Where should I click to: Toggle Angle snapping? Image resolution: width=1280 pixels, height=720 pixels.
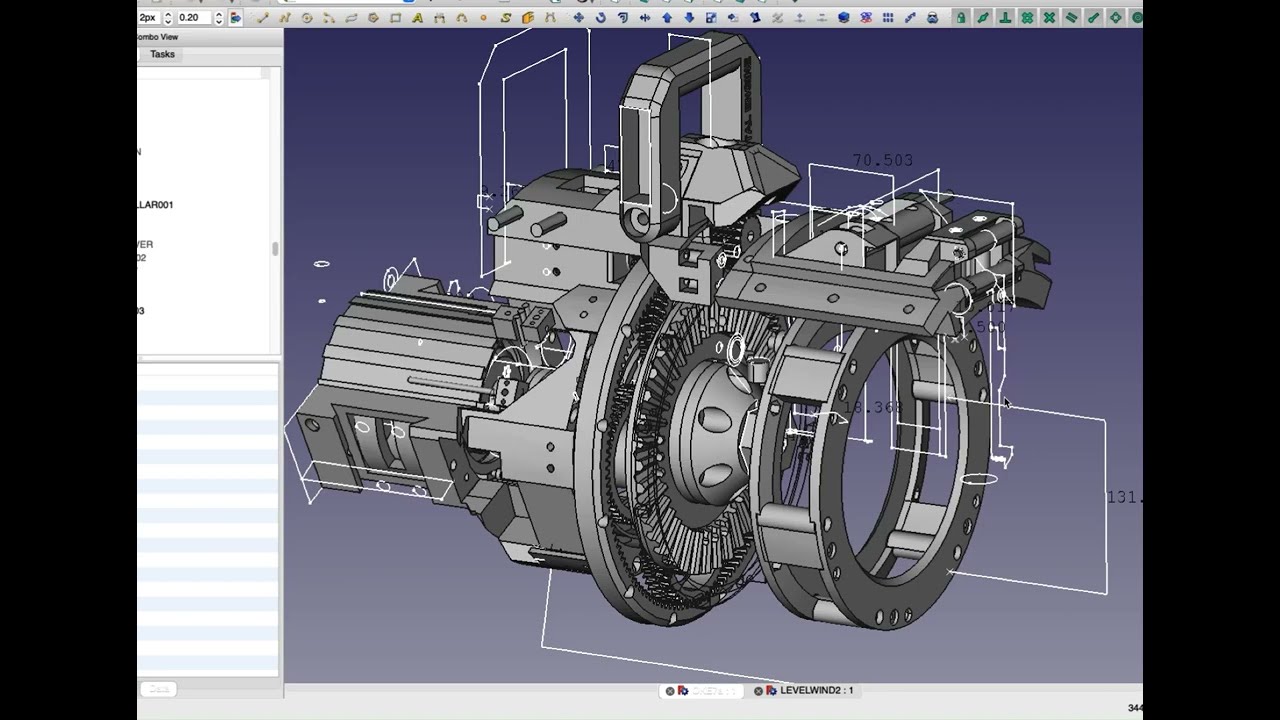tap(1115, 18)
